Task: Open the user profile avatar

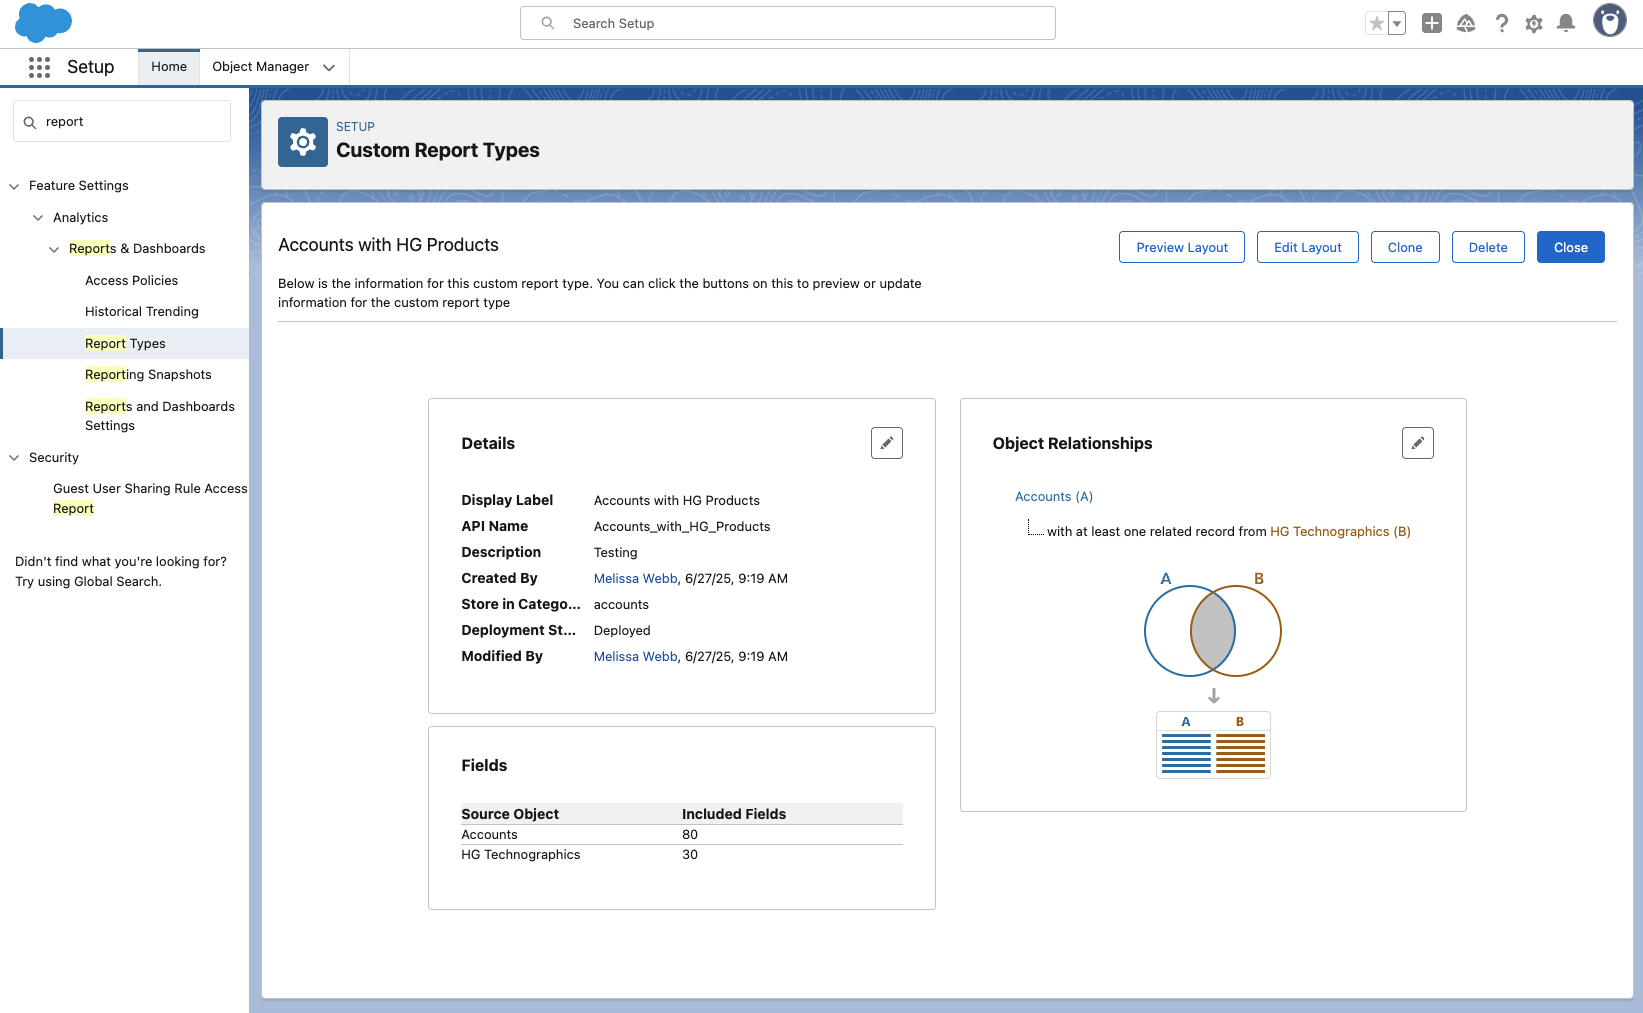Action: tap(1609, 21)
